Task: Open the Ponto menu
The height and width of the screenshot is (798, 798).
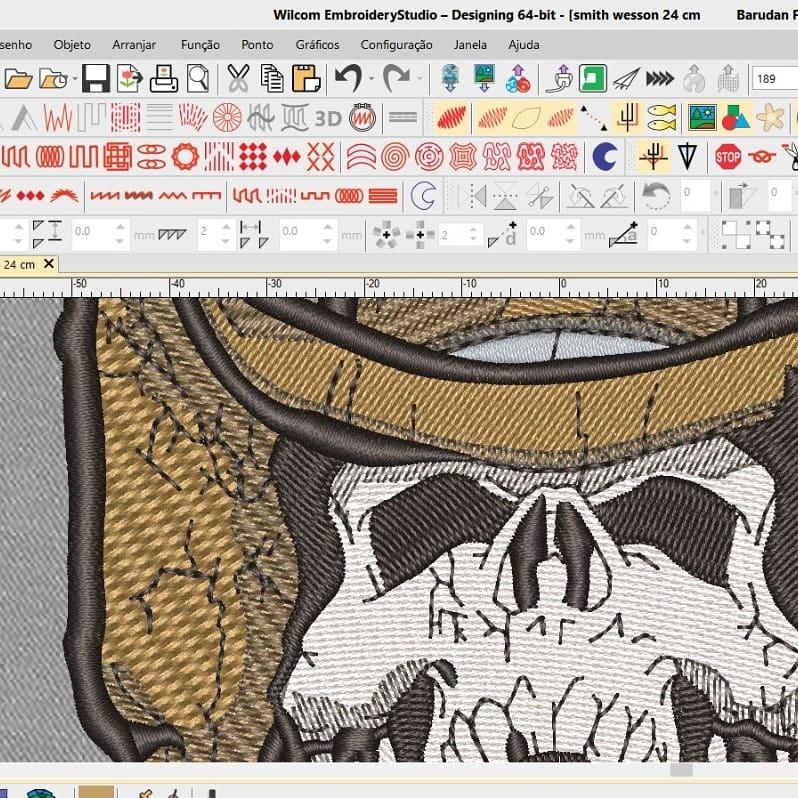Action: pos(257,45)
